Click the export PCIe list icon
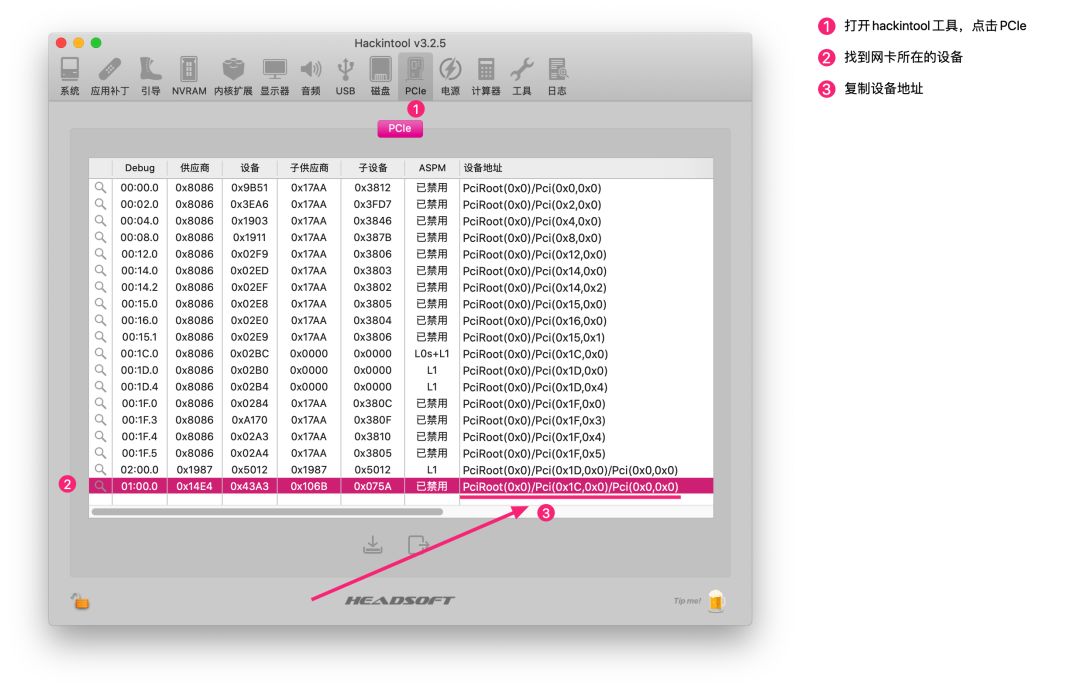 pyautogui.click(x=418, y=545)
